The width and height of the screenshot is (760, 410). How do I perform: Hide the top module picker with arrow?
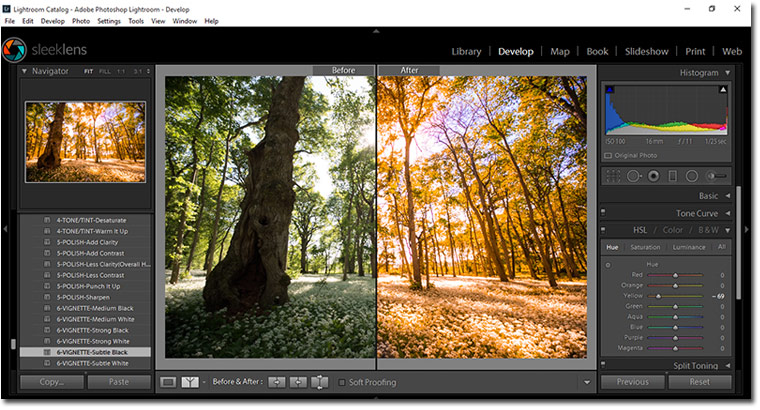[x=376, y=31]
